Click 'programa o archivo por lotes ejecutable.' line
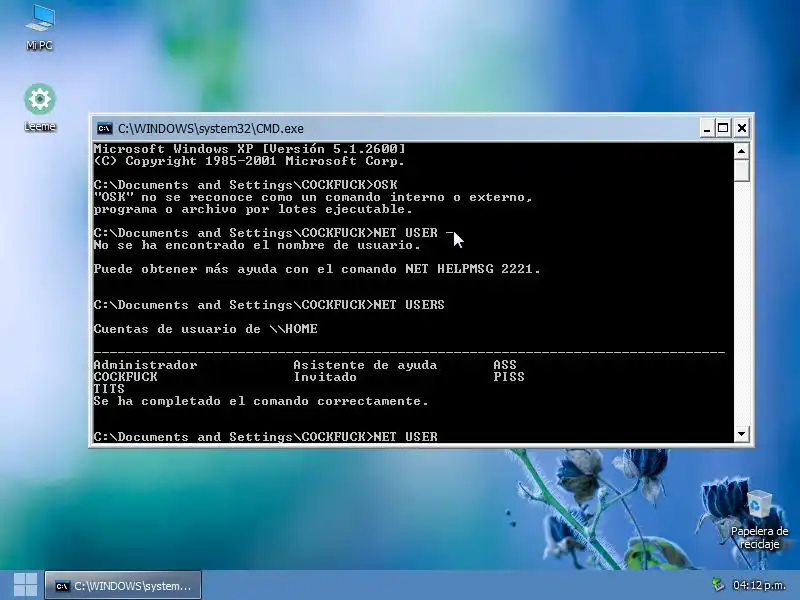The width and height of the screenshot is (800, 600). pos(253,209)
